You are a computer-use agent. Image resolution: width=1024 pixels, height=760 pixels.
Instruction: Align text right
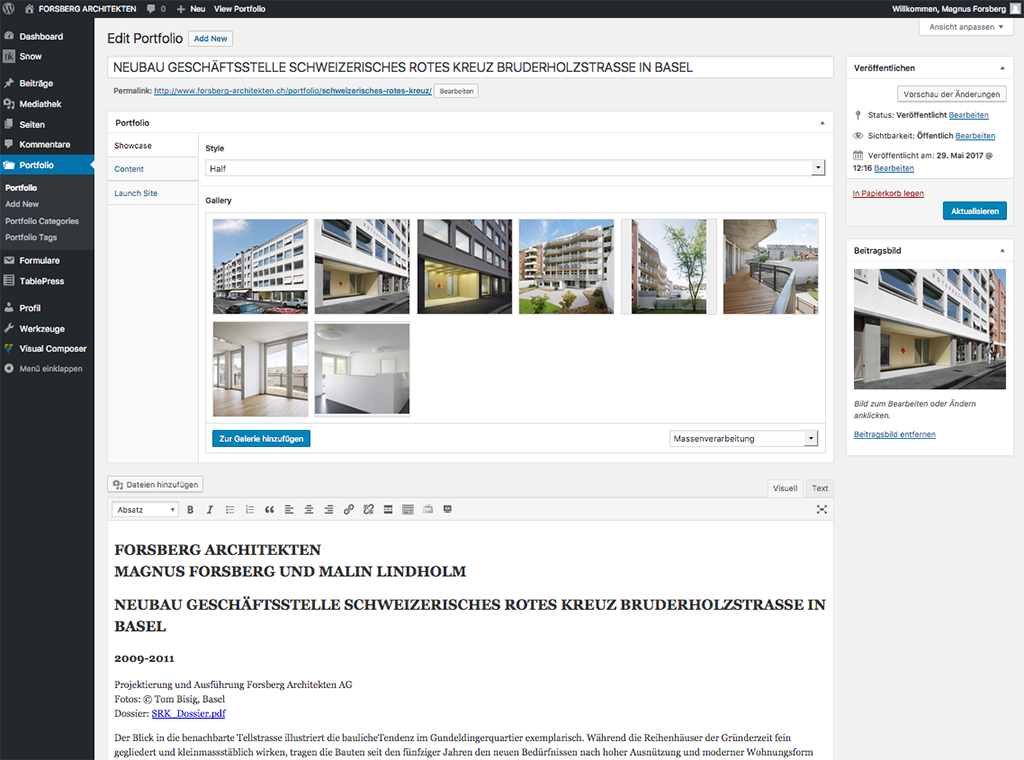click(328, 510)
